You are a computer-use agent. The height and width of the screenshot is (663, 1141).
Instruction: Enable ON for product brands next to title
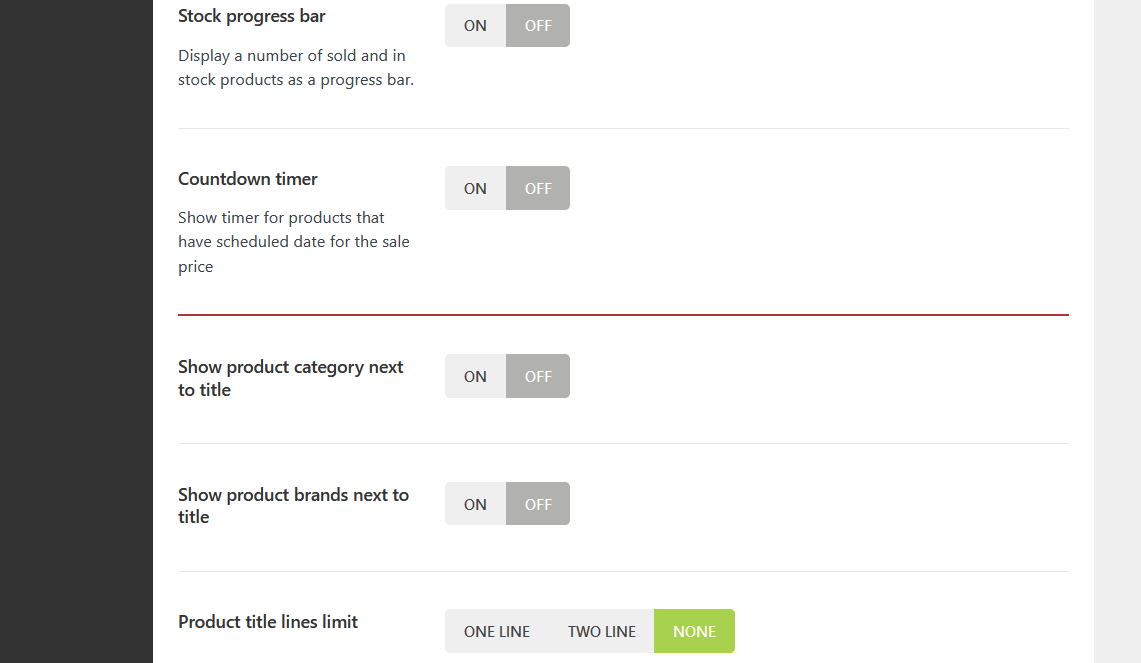point(475,504)
